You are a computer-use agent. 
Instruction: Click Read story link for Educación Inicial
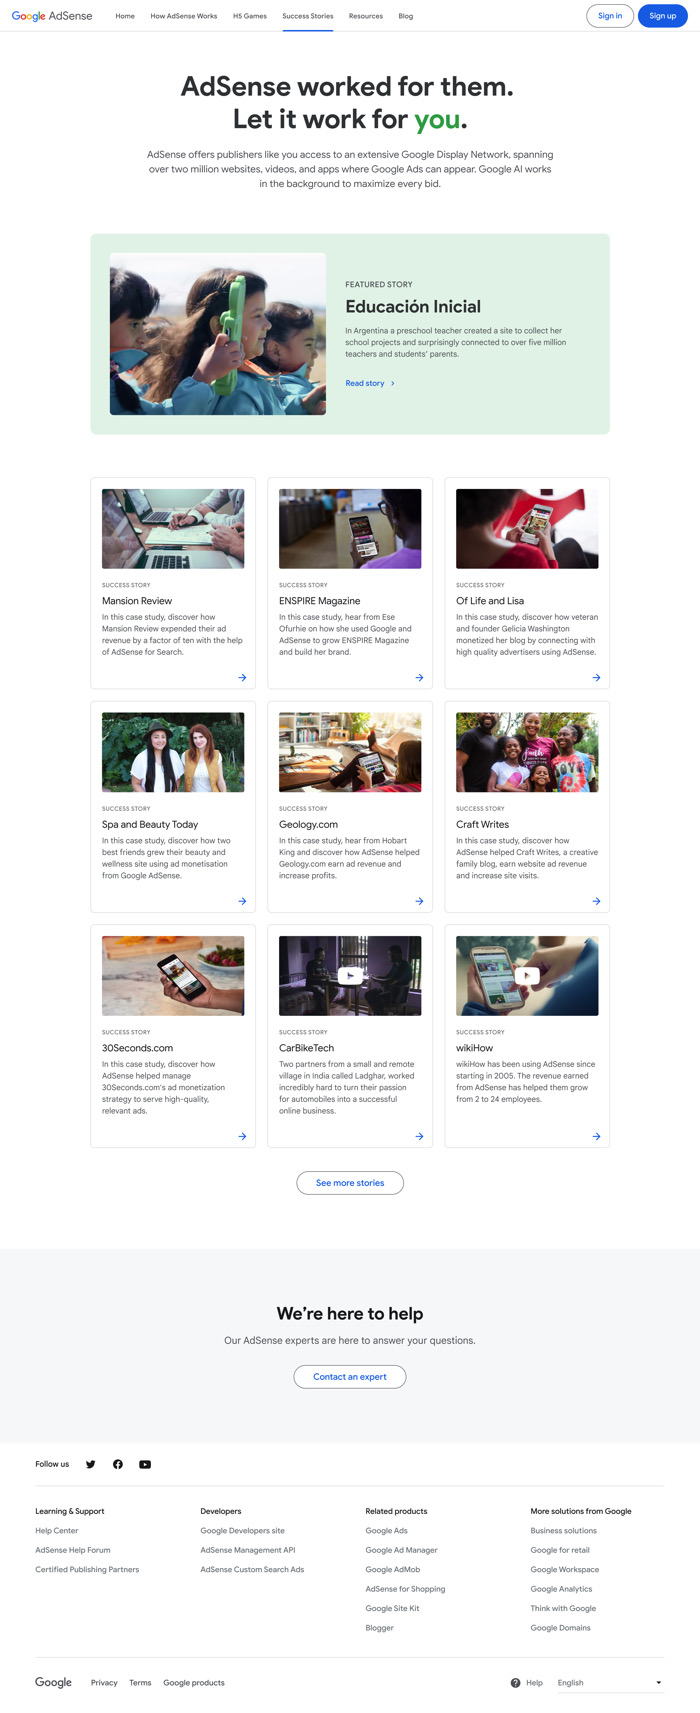370,383
